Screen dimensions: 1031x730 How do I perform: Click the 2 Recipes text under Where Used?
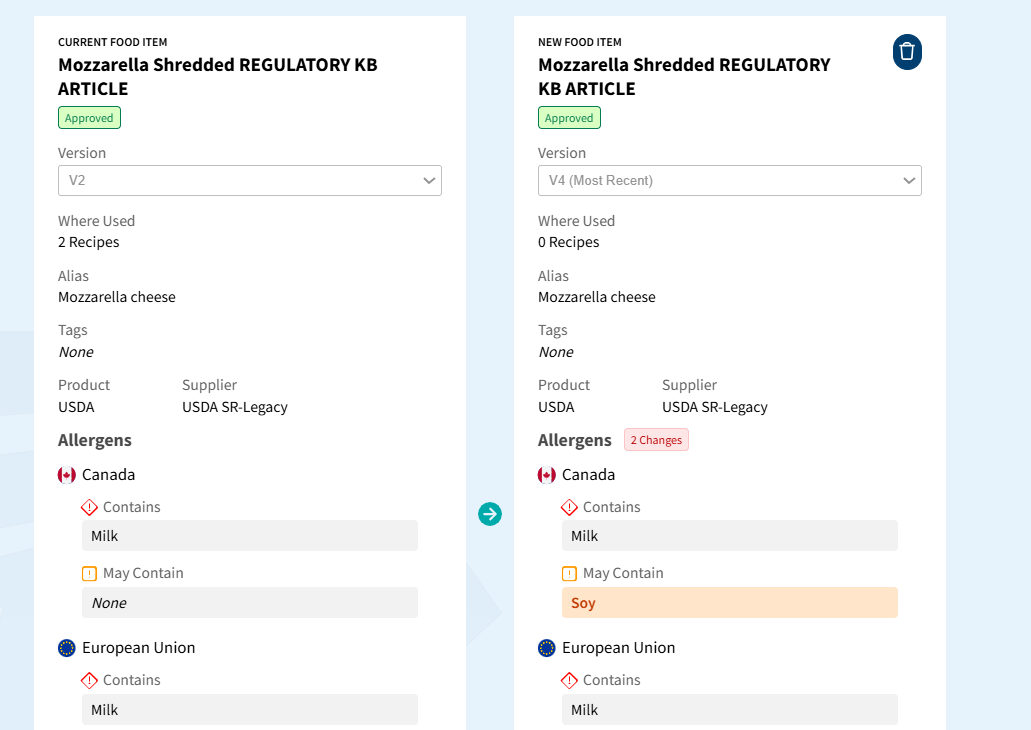pos(89,242)
